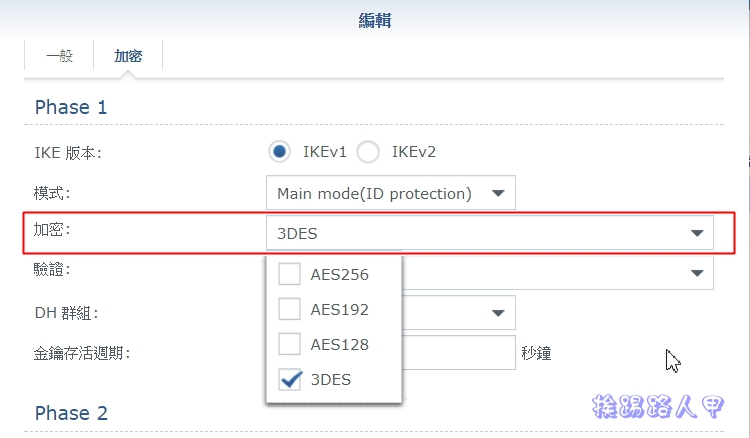Viewport: 750px width, 438px height.
Task: Click the 3DES option label
Action: click(331, 379)
